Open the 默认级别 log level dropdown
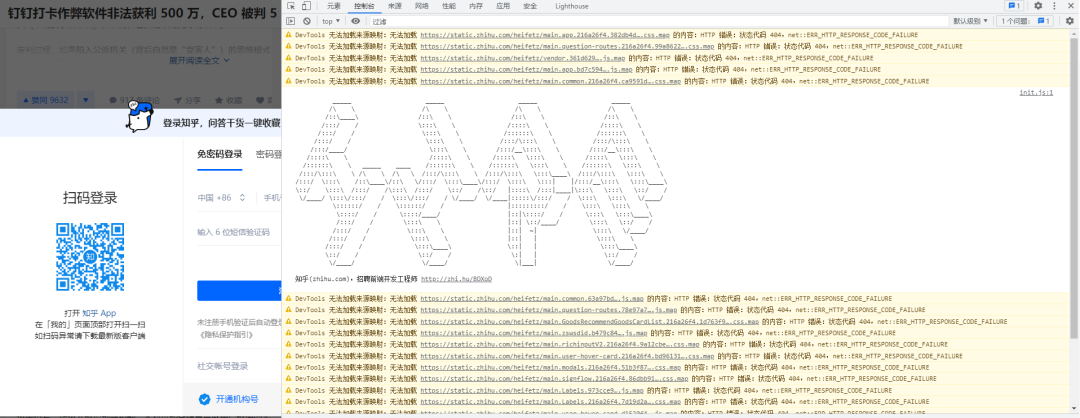1080x418 pixels. [x=970, y=21]
